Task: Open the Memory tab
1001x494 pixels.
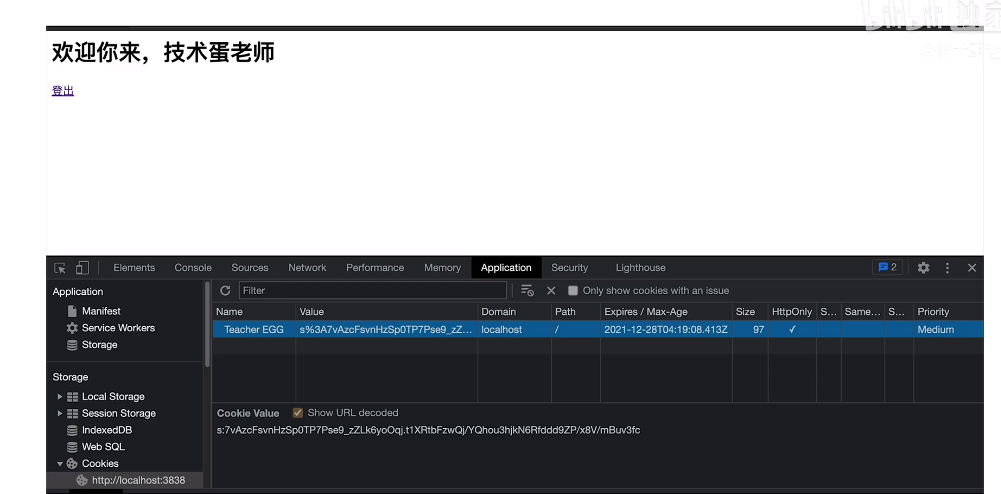Action: tap(442, 268)
